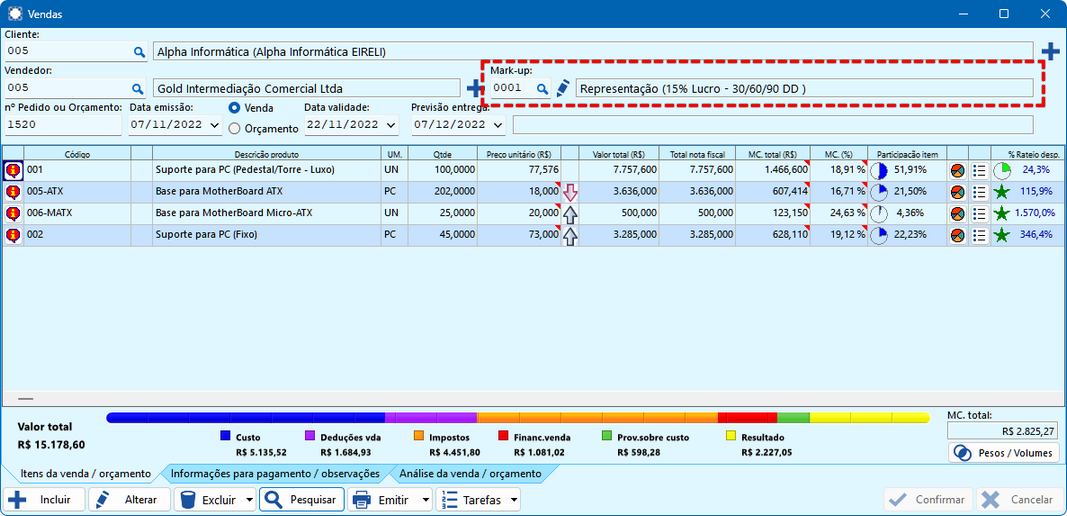This screenshot has width=1067, height=516.
Task: Click the nº Pedido ou Orçamento field
Action: click(63, 125)
